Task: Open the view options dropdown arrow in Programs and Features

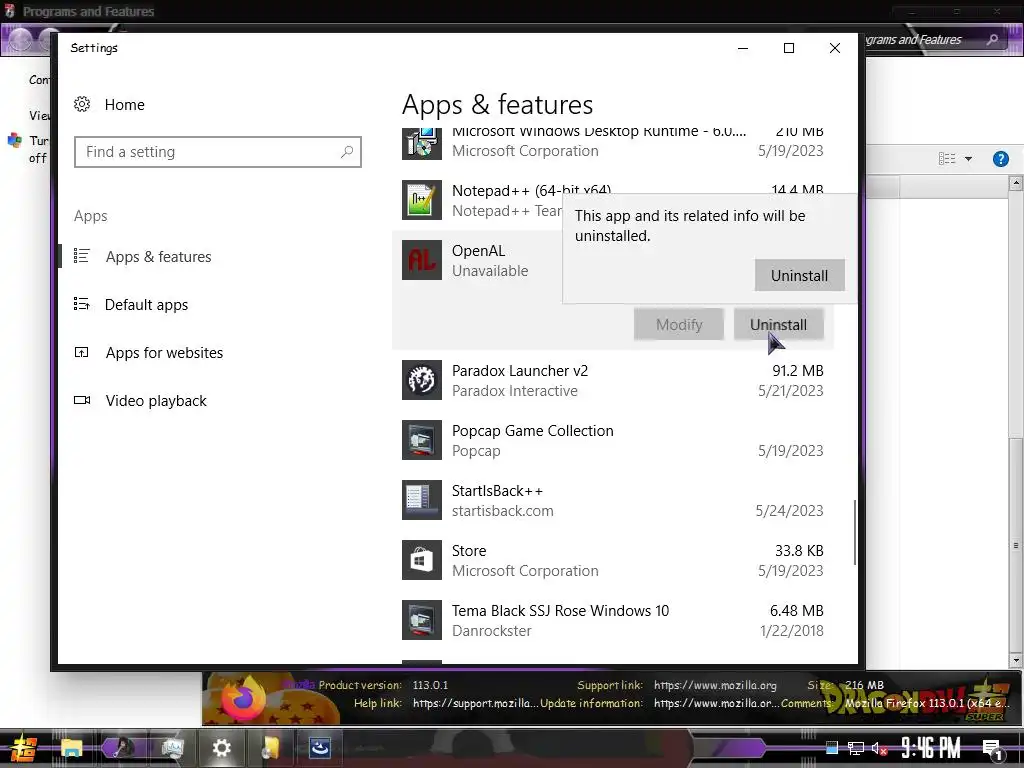Action: pyautogui.click(x=968, y=159)
